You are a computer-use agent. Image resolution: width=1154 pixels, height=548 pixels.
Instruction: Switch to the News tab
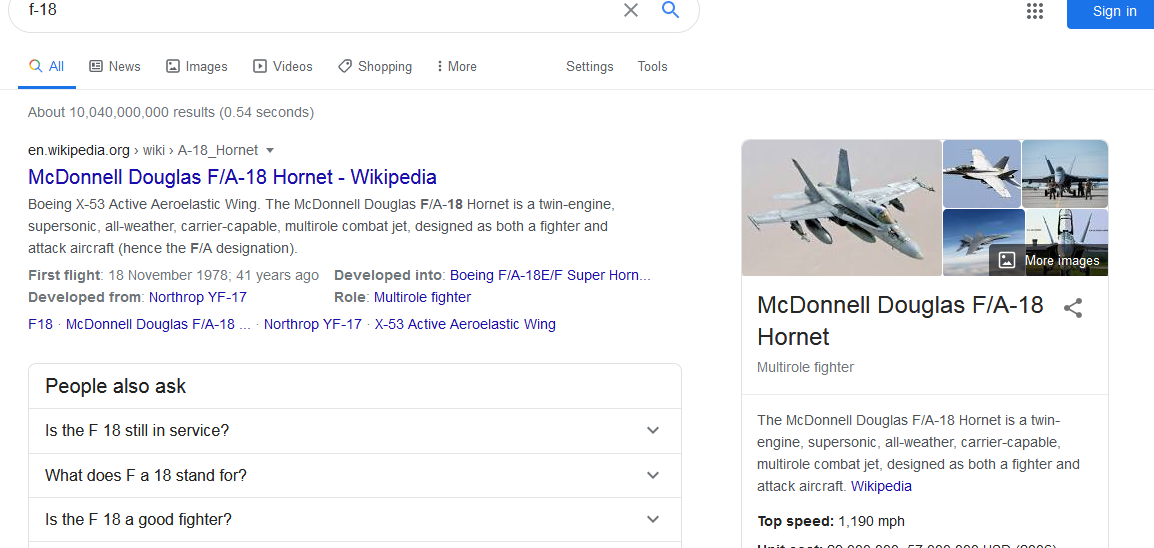click(x=115, y=66)
